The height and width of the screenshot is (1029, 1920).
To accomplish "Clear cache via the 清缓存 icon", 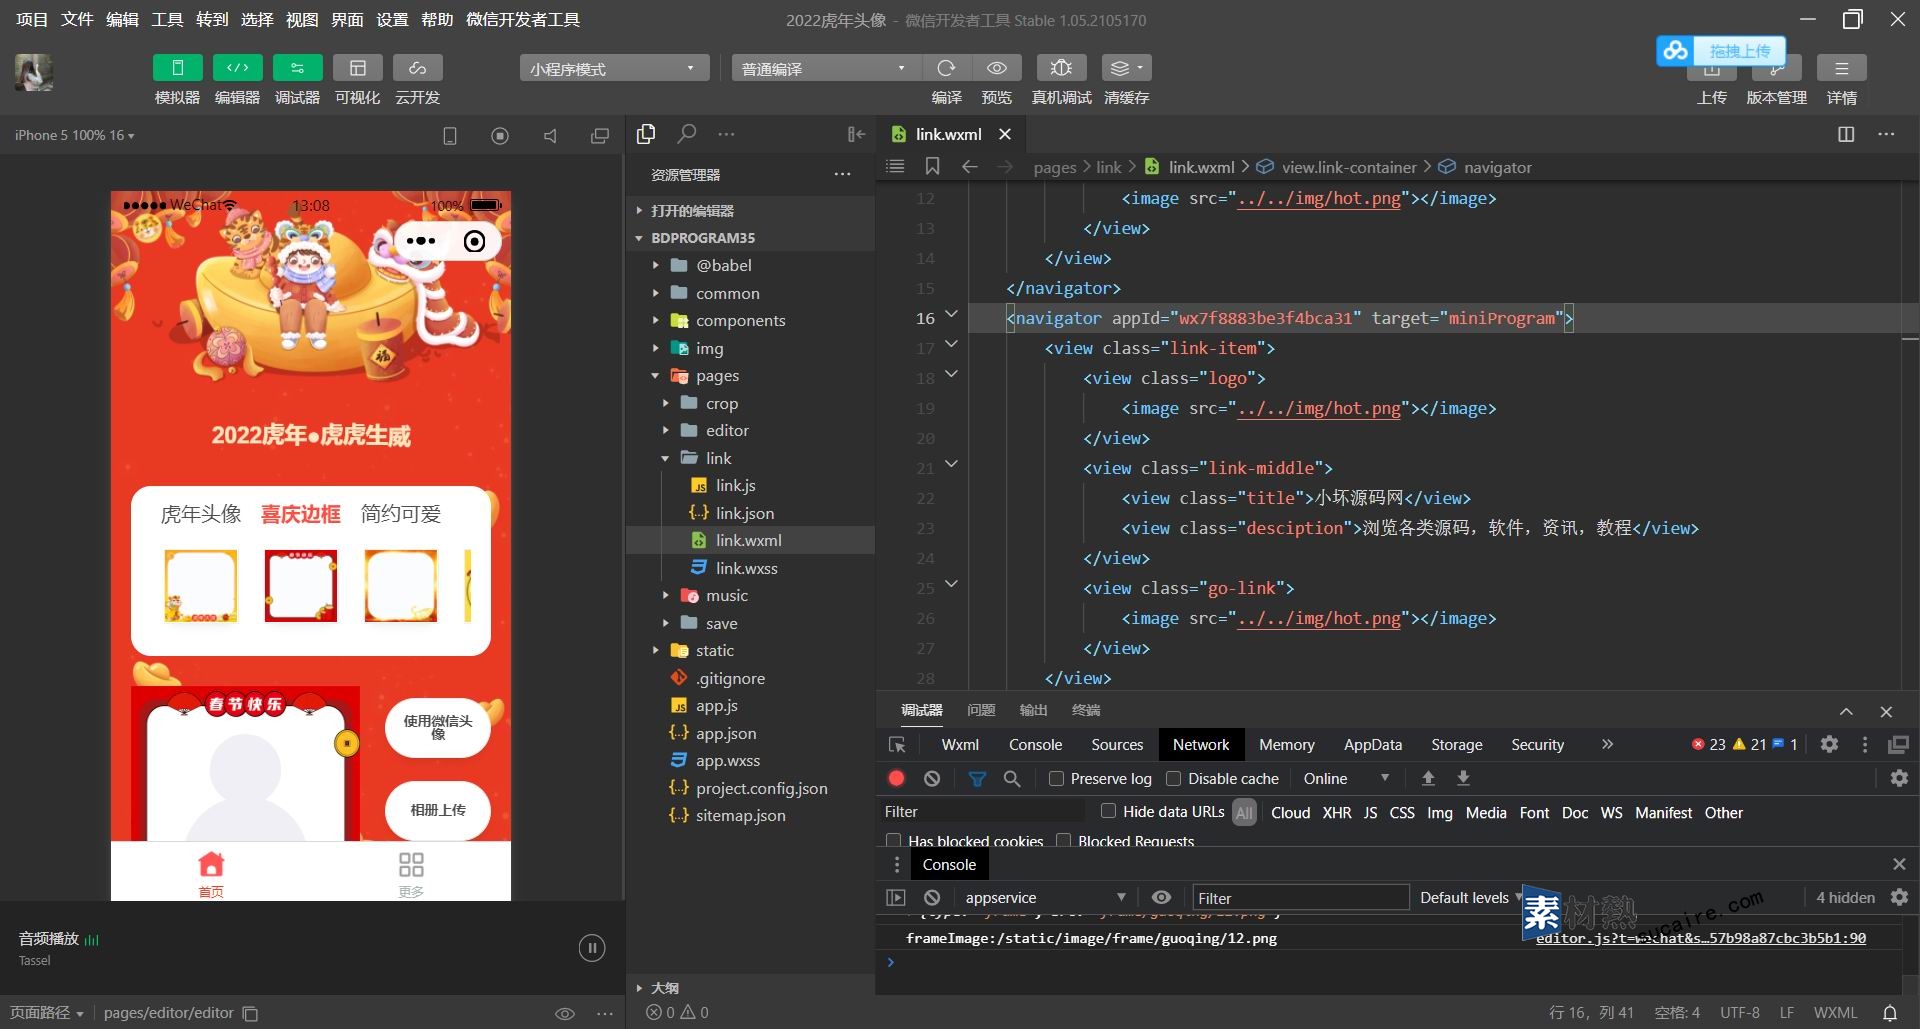I will pos(1126,68).
